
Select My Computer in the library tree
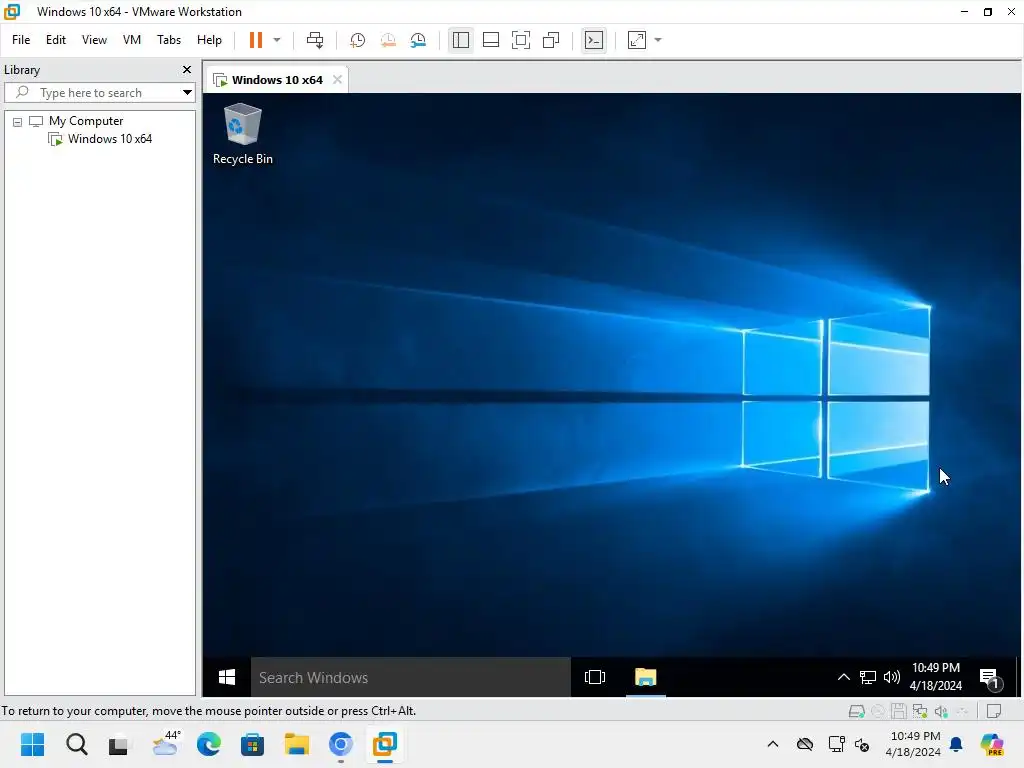tap(86, 121)
